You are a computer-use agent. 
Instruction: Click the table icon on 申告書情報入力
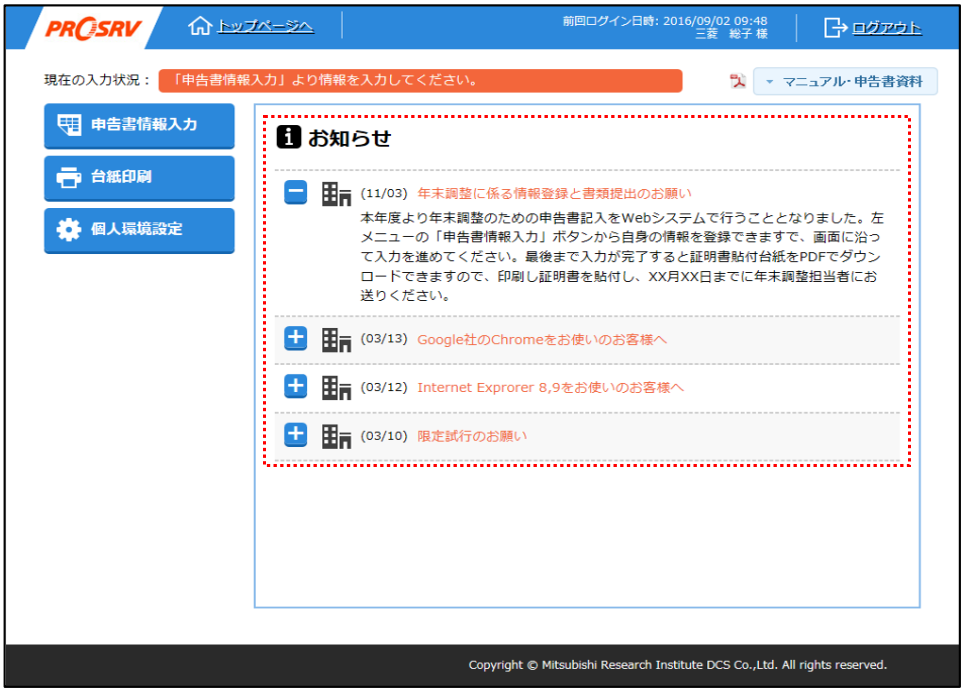coord(69,125)
